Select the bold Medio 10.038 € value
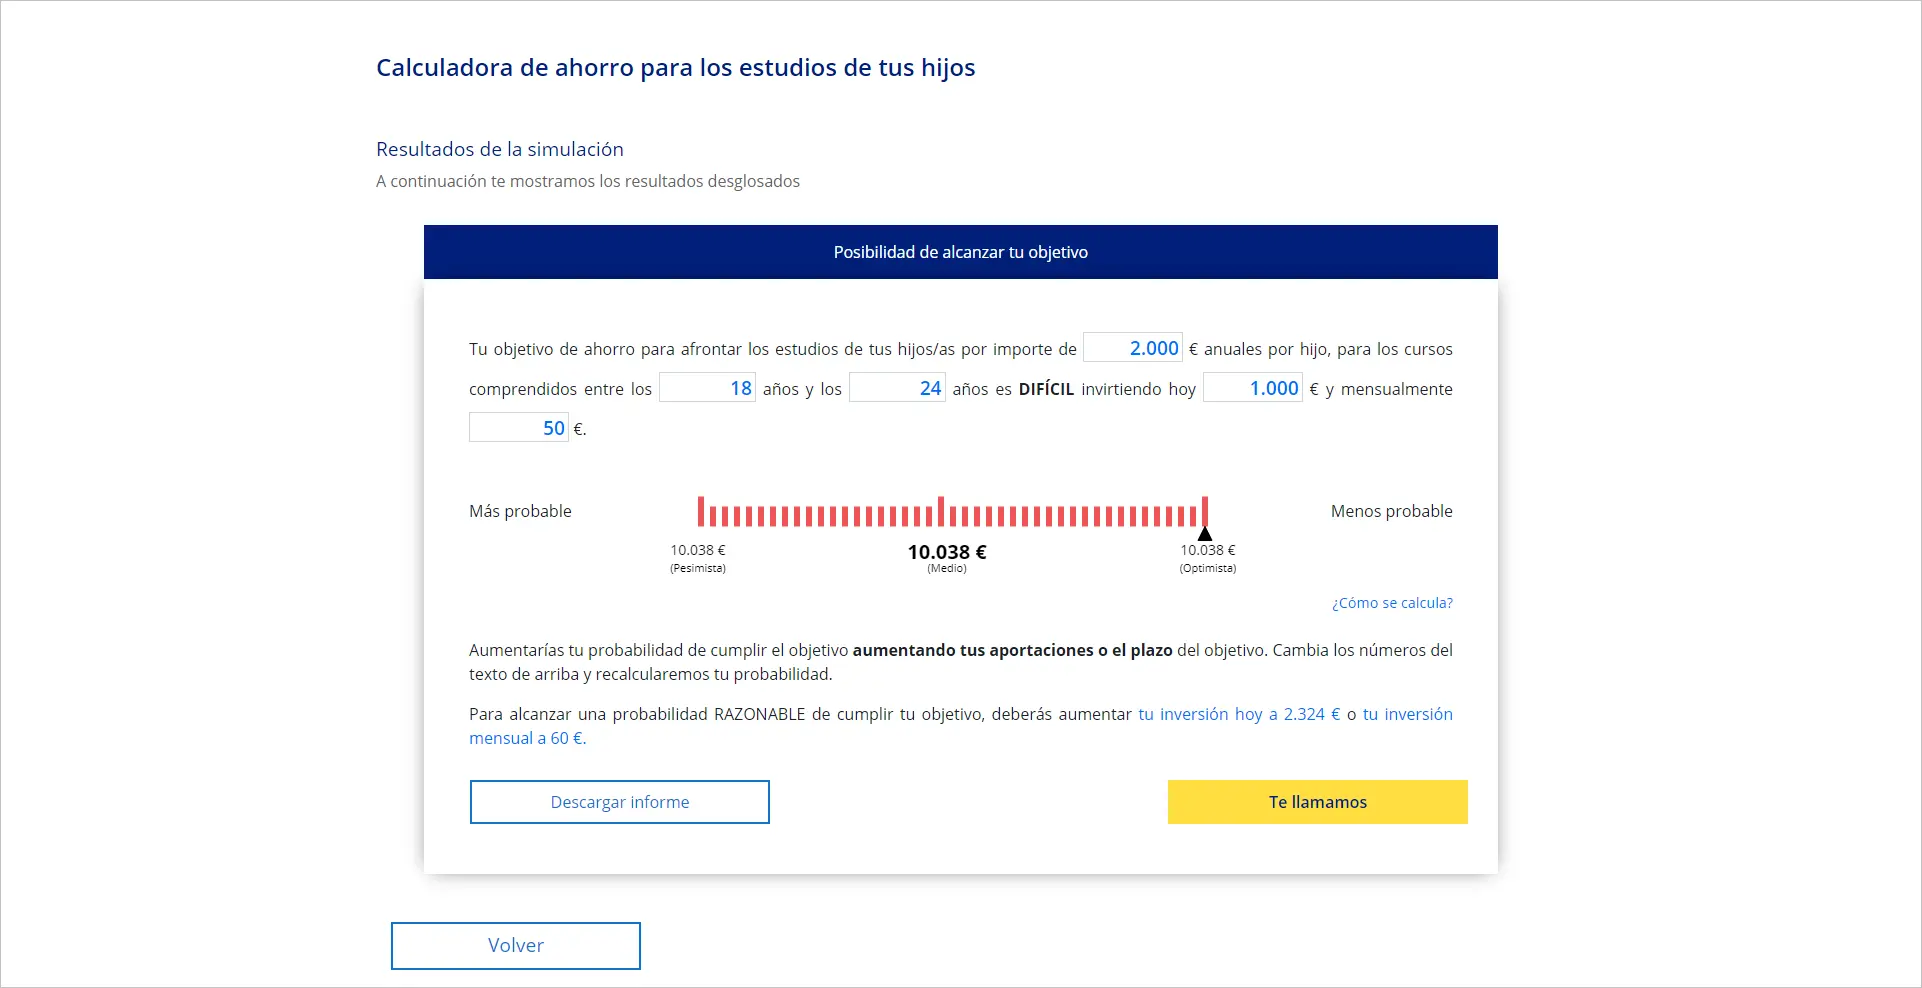 pos(947,552)
